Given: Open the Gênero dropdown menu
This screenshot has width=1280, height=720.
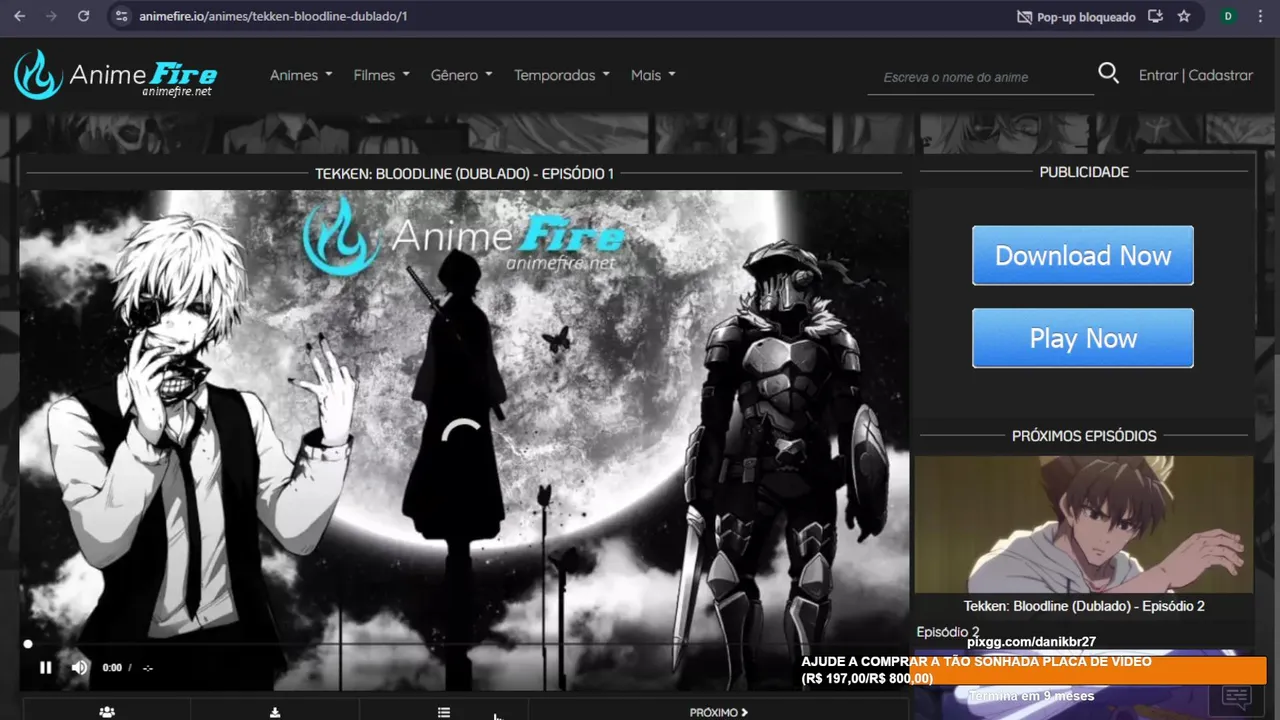Looking at the screenshot, I should (x=461, y=75).
